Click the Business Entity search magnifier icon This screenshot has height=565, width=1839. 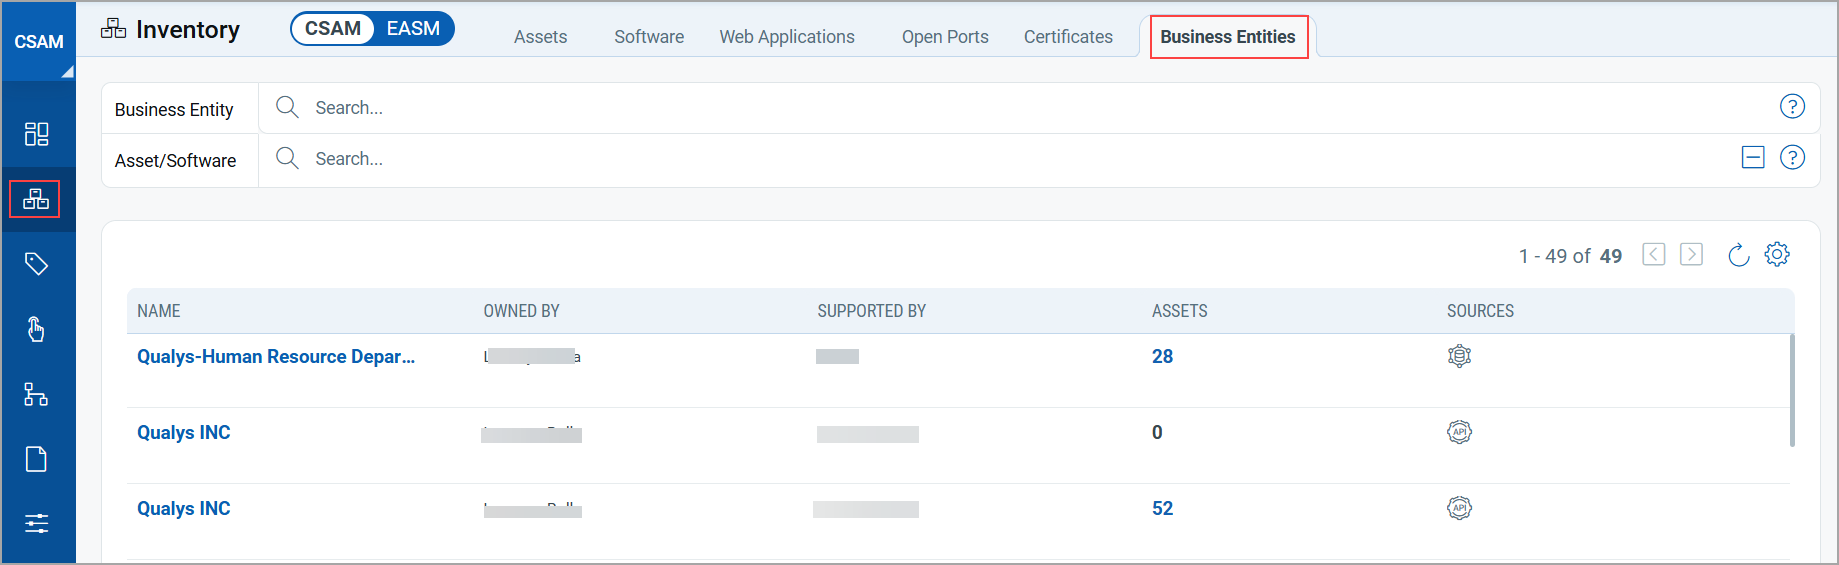[287, 107]
